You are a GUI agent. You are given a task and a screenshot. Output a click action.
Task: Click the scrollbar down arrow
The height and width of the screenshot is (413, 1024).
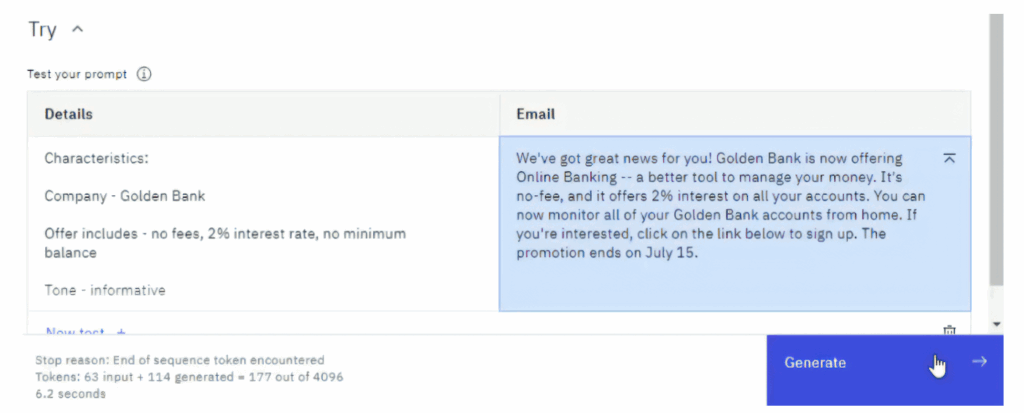click(996, 323)
